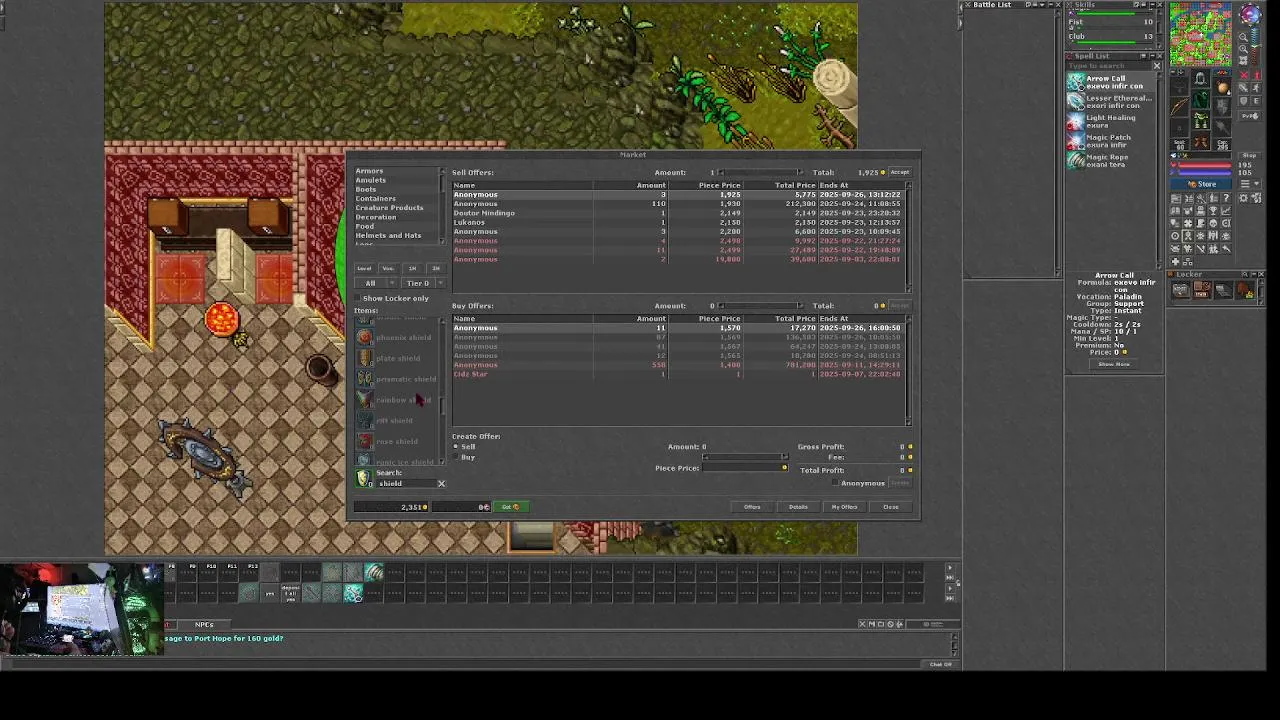Close the Market window

click(x=890, y=507)
